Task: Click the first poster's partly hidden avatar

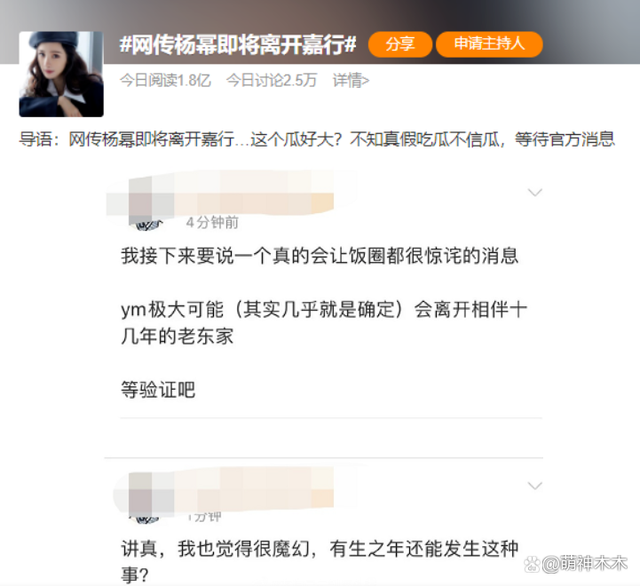Action: point(146,225)
